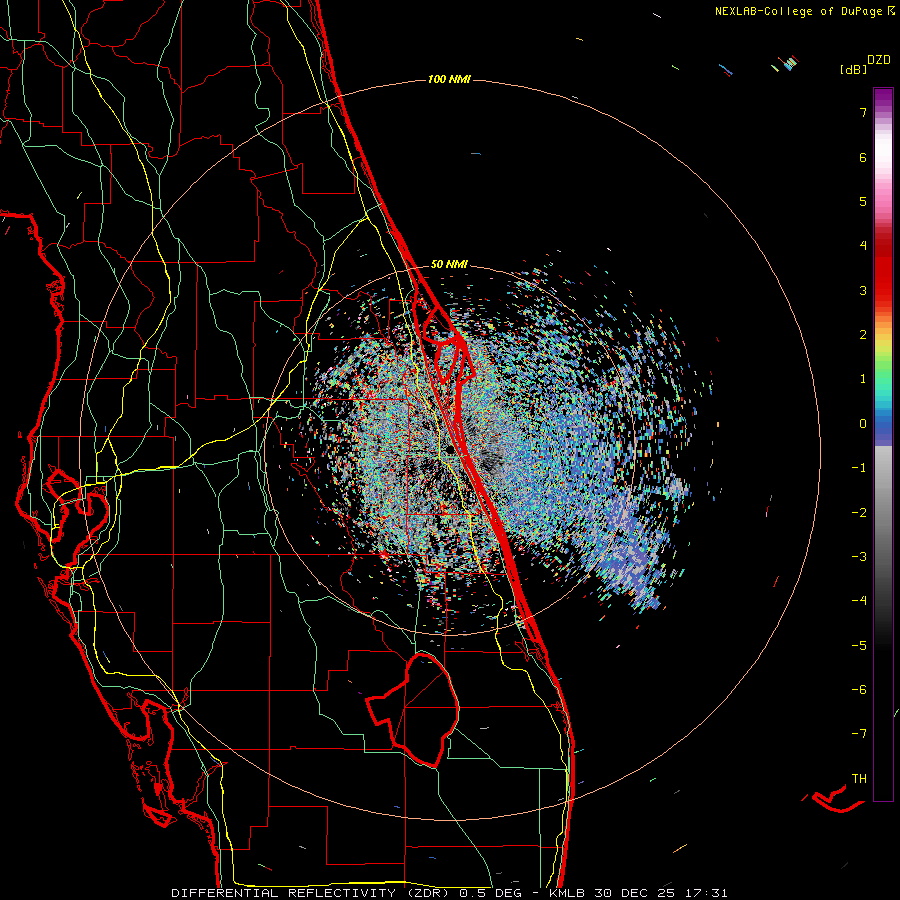This screenshot has height=900, width=900.
Task: Click the [dB] units label
Action: [x=853, y=69]
